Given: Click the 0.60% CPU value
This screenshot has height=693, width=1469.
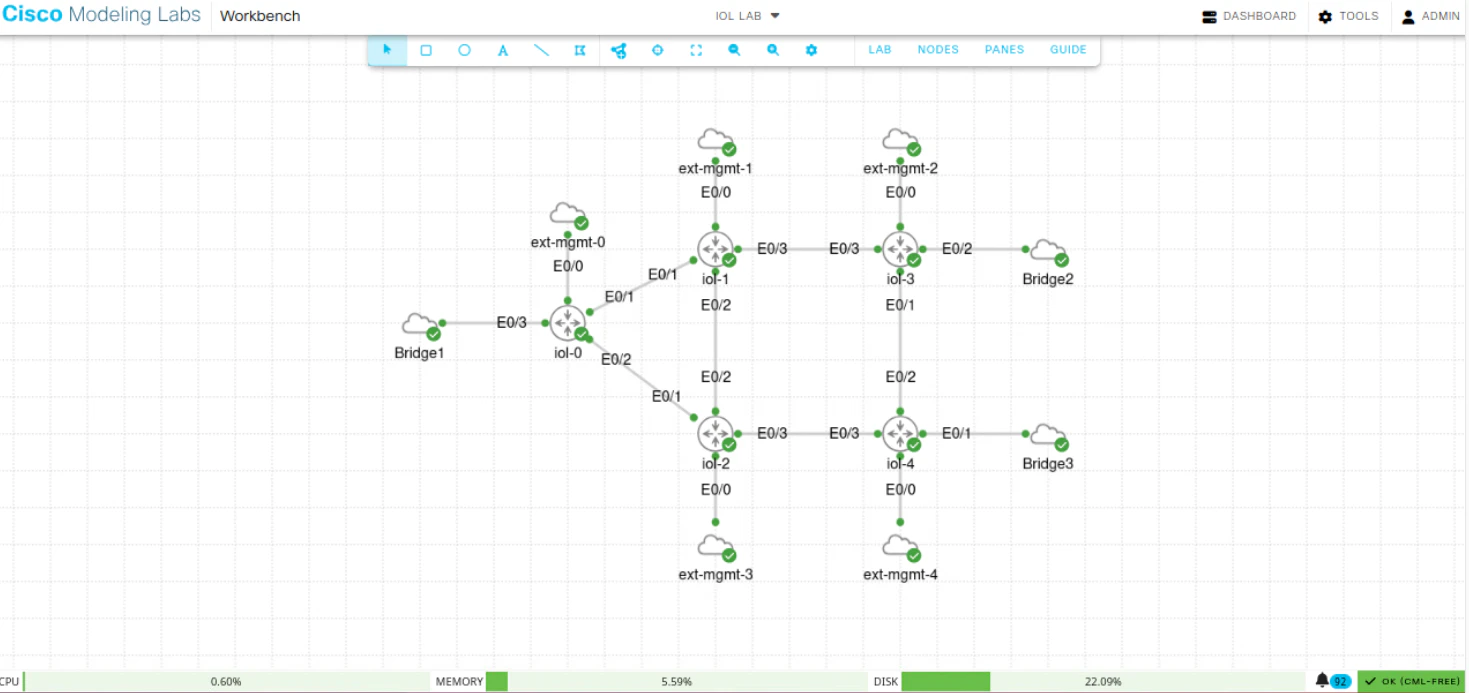Looking at the screenshot, I should [x=226, y=682].
